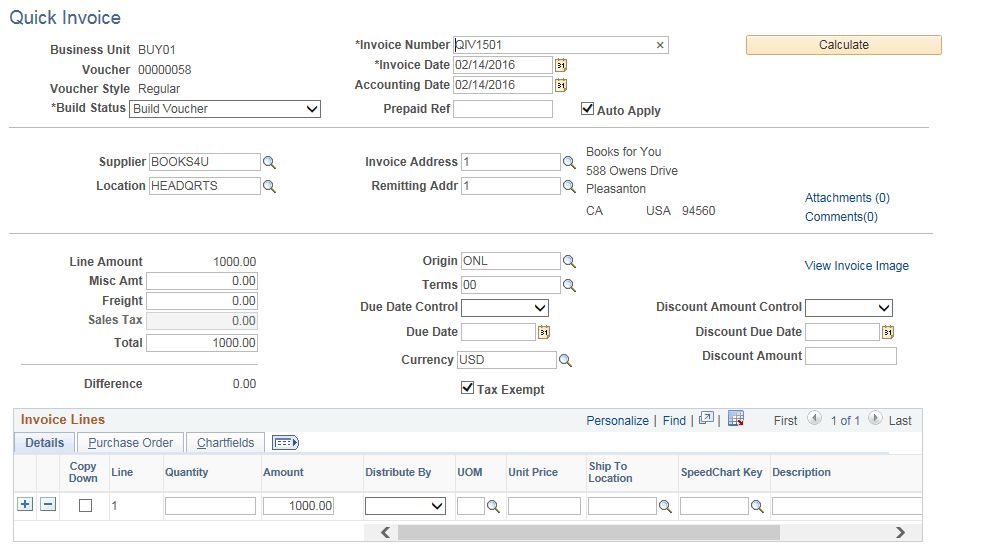This screenshot has height=556, width=1004.
Task: Look up UOM in invoice line 1
Action: [x=493, y=507]
